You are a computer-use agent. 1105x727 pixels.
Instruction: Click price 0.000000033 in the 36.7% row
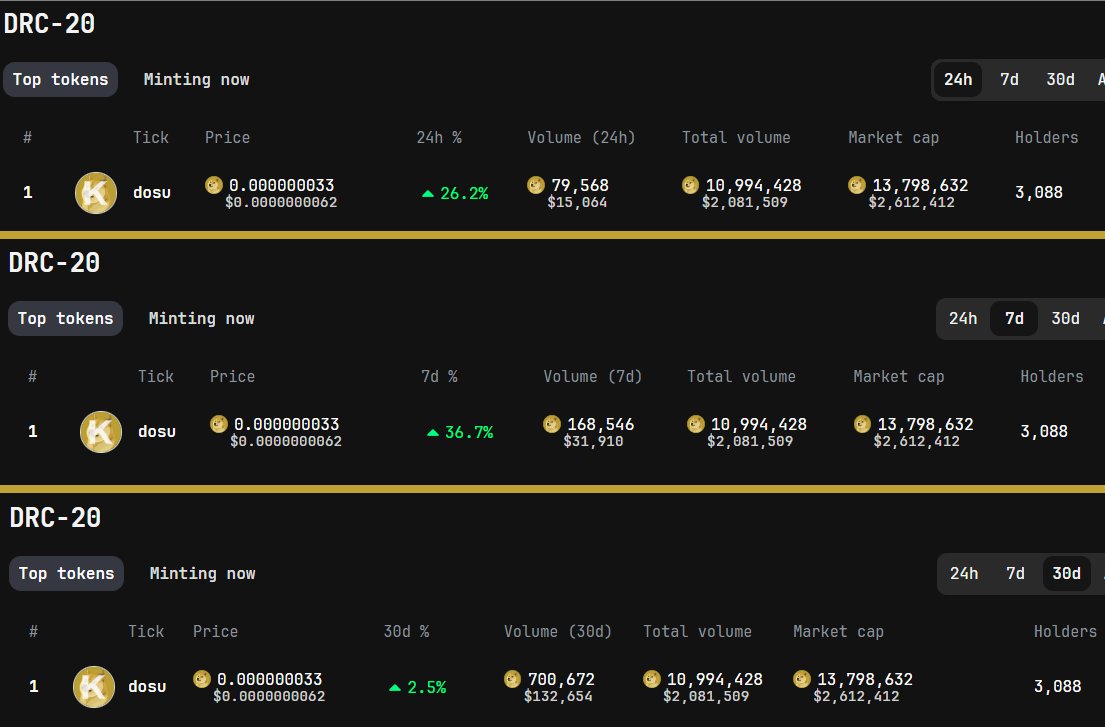click(x=287, y=424)
